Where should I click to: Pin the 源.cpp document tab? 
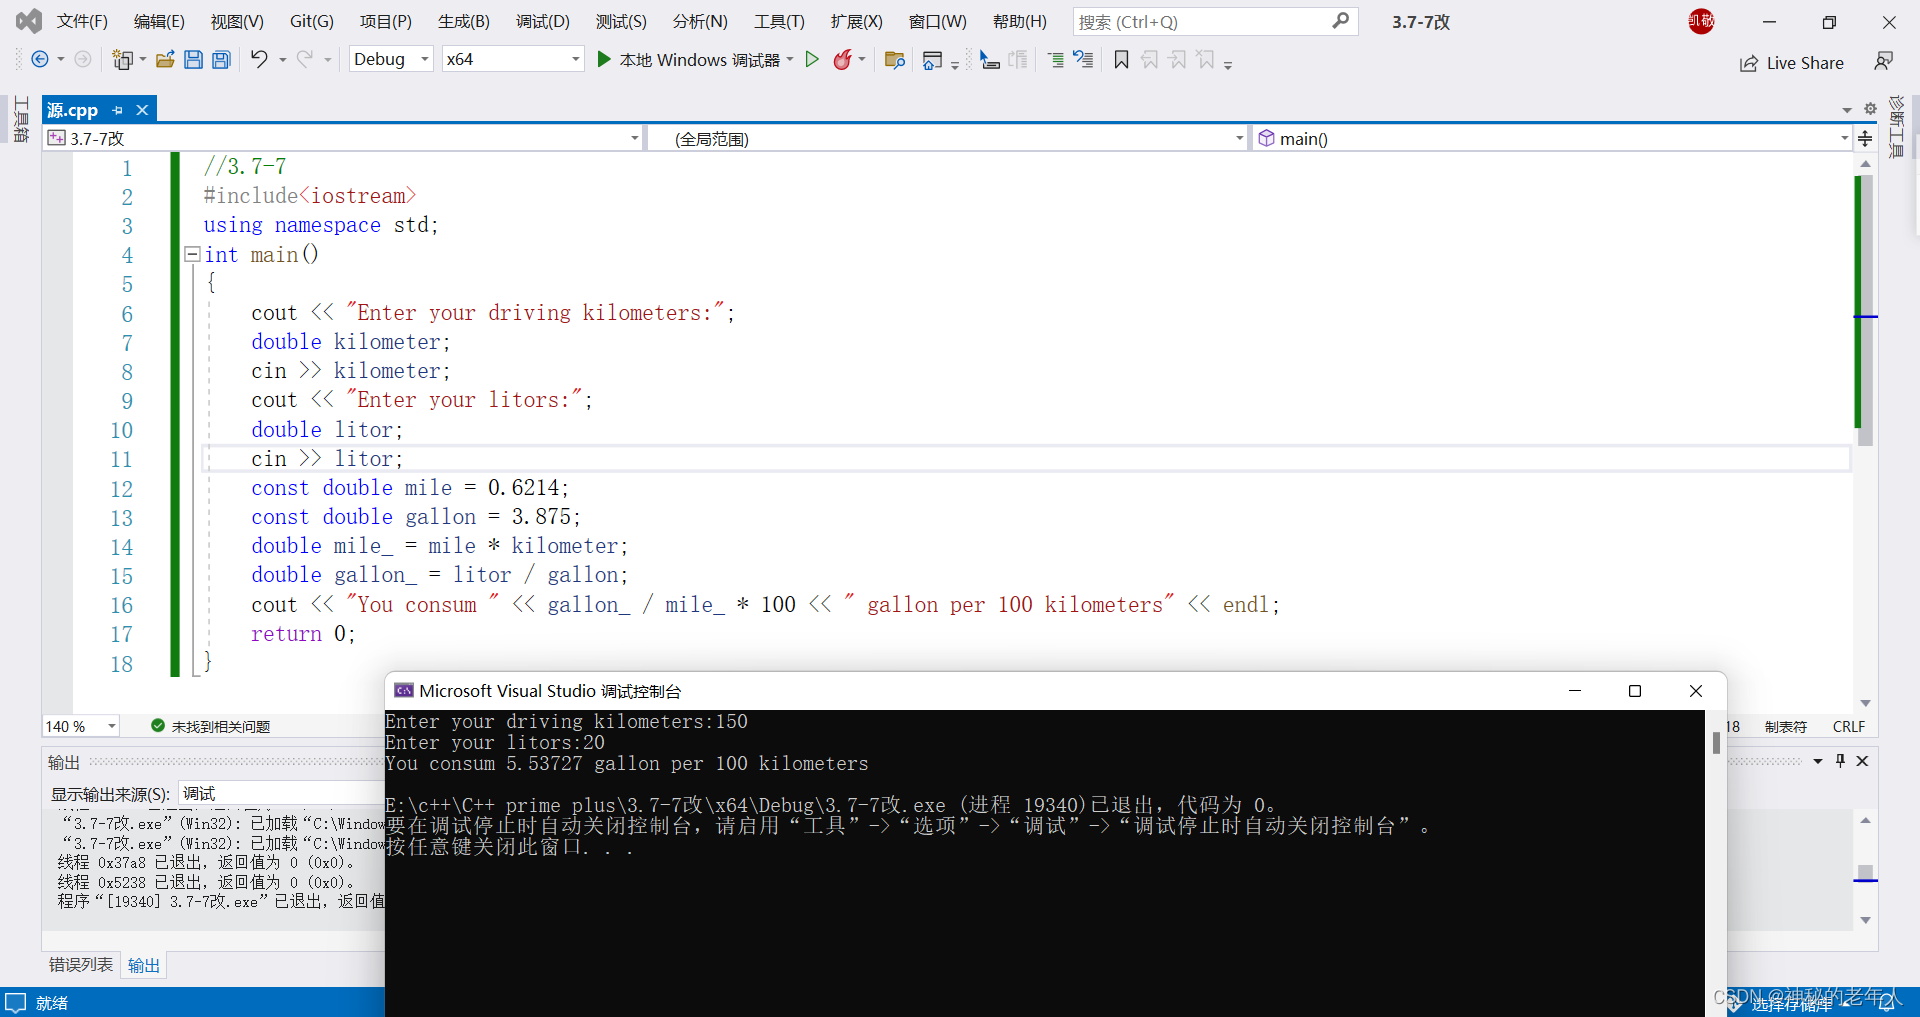coord(117,110)
